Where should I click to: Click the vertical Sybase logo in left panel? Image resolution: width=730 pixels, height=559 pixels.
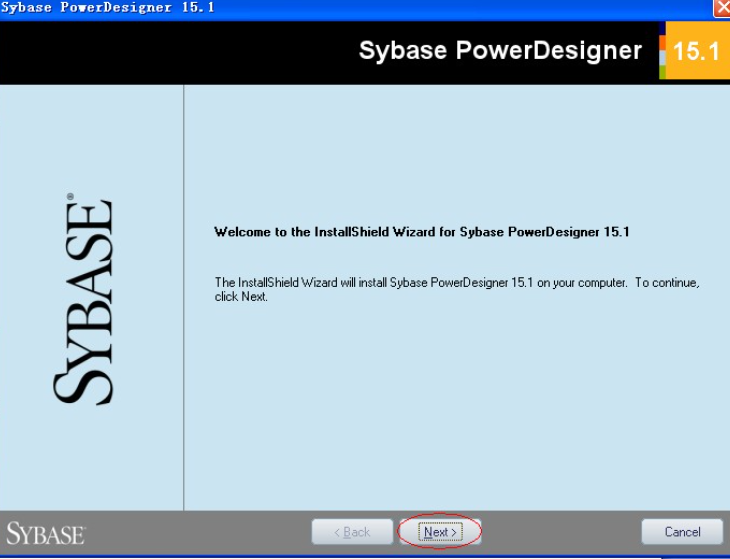(83, 299)
